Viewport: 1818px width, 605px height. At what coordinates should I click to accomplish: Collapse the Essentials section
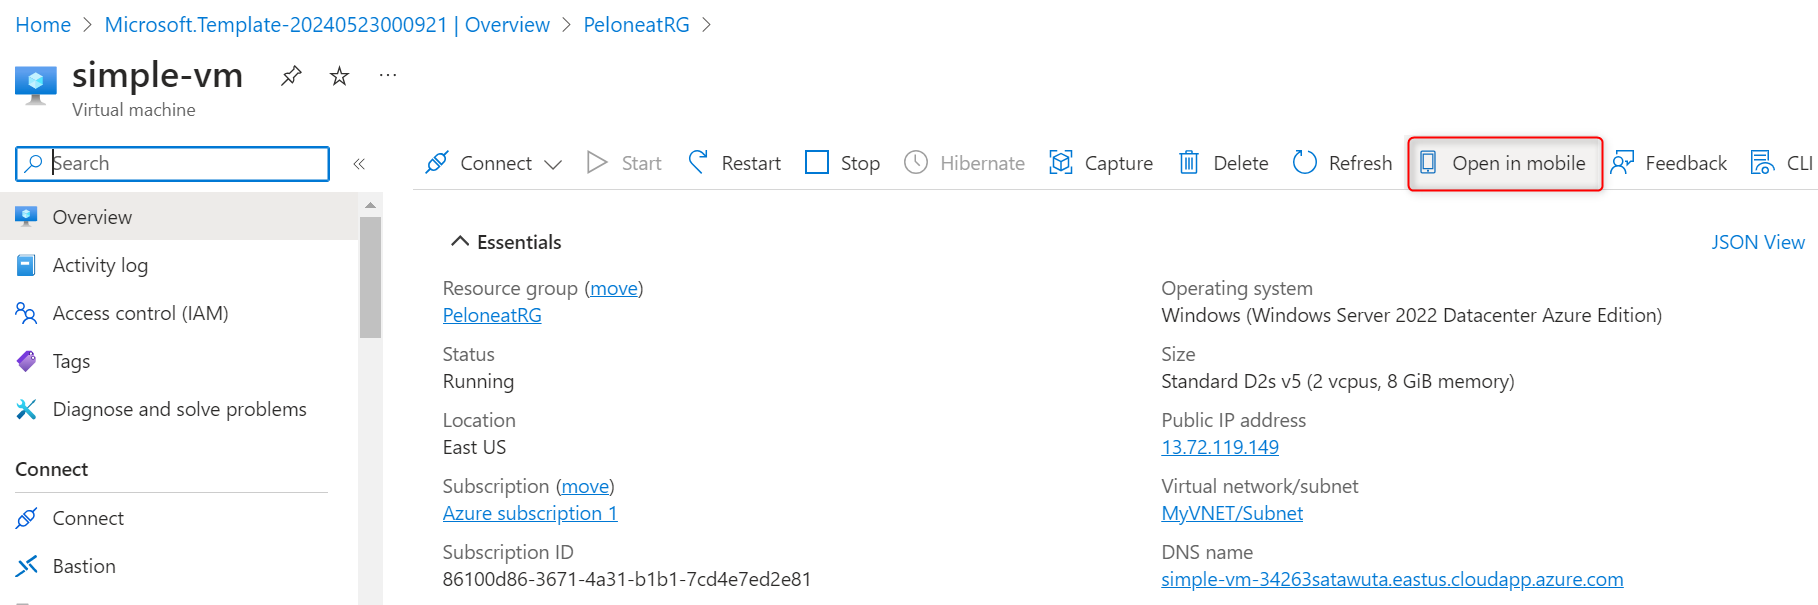coord(460,242)
